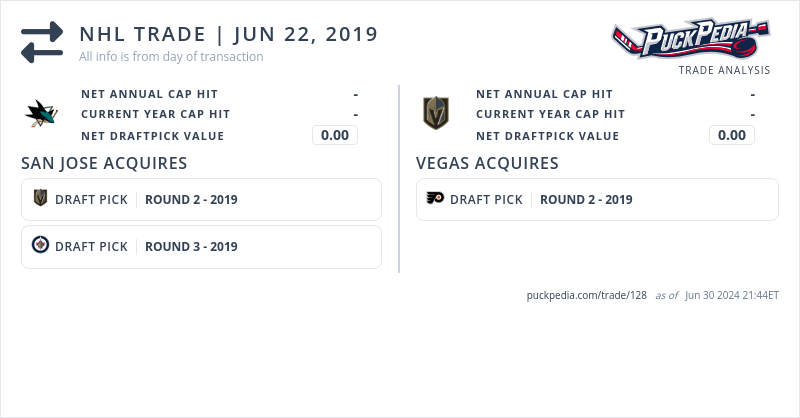Click the PuckPedia logo
This screenshot has width=800, height=418.
pyautogui.click(x=691, y=40)
